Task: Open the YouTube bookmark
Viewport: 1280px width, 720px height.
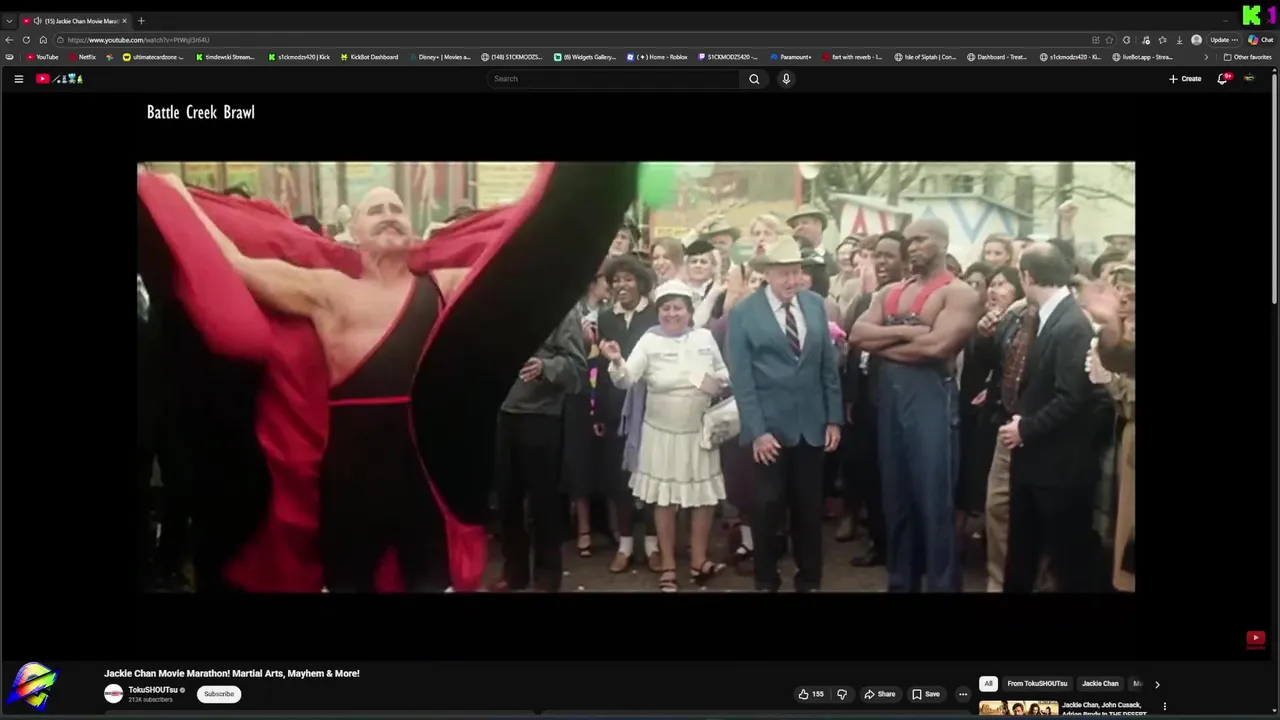Action: [x=42, y=57]
